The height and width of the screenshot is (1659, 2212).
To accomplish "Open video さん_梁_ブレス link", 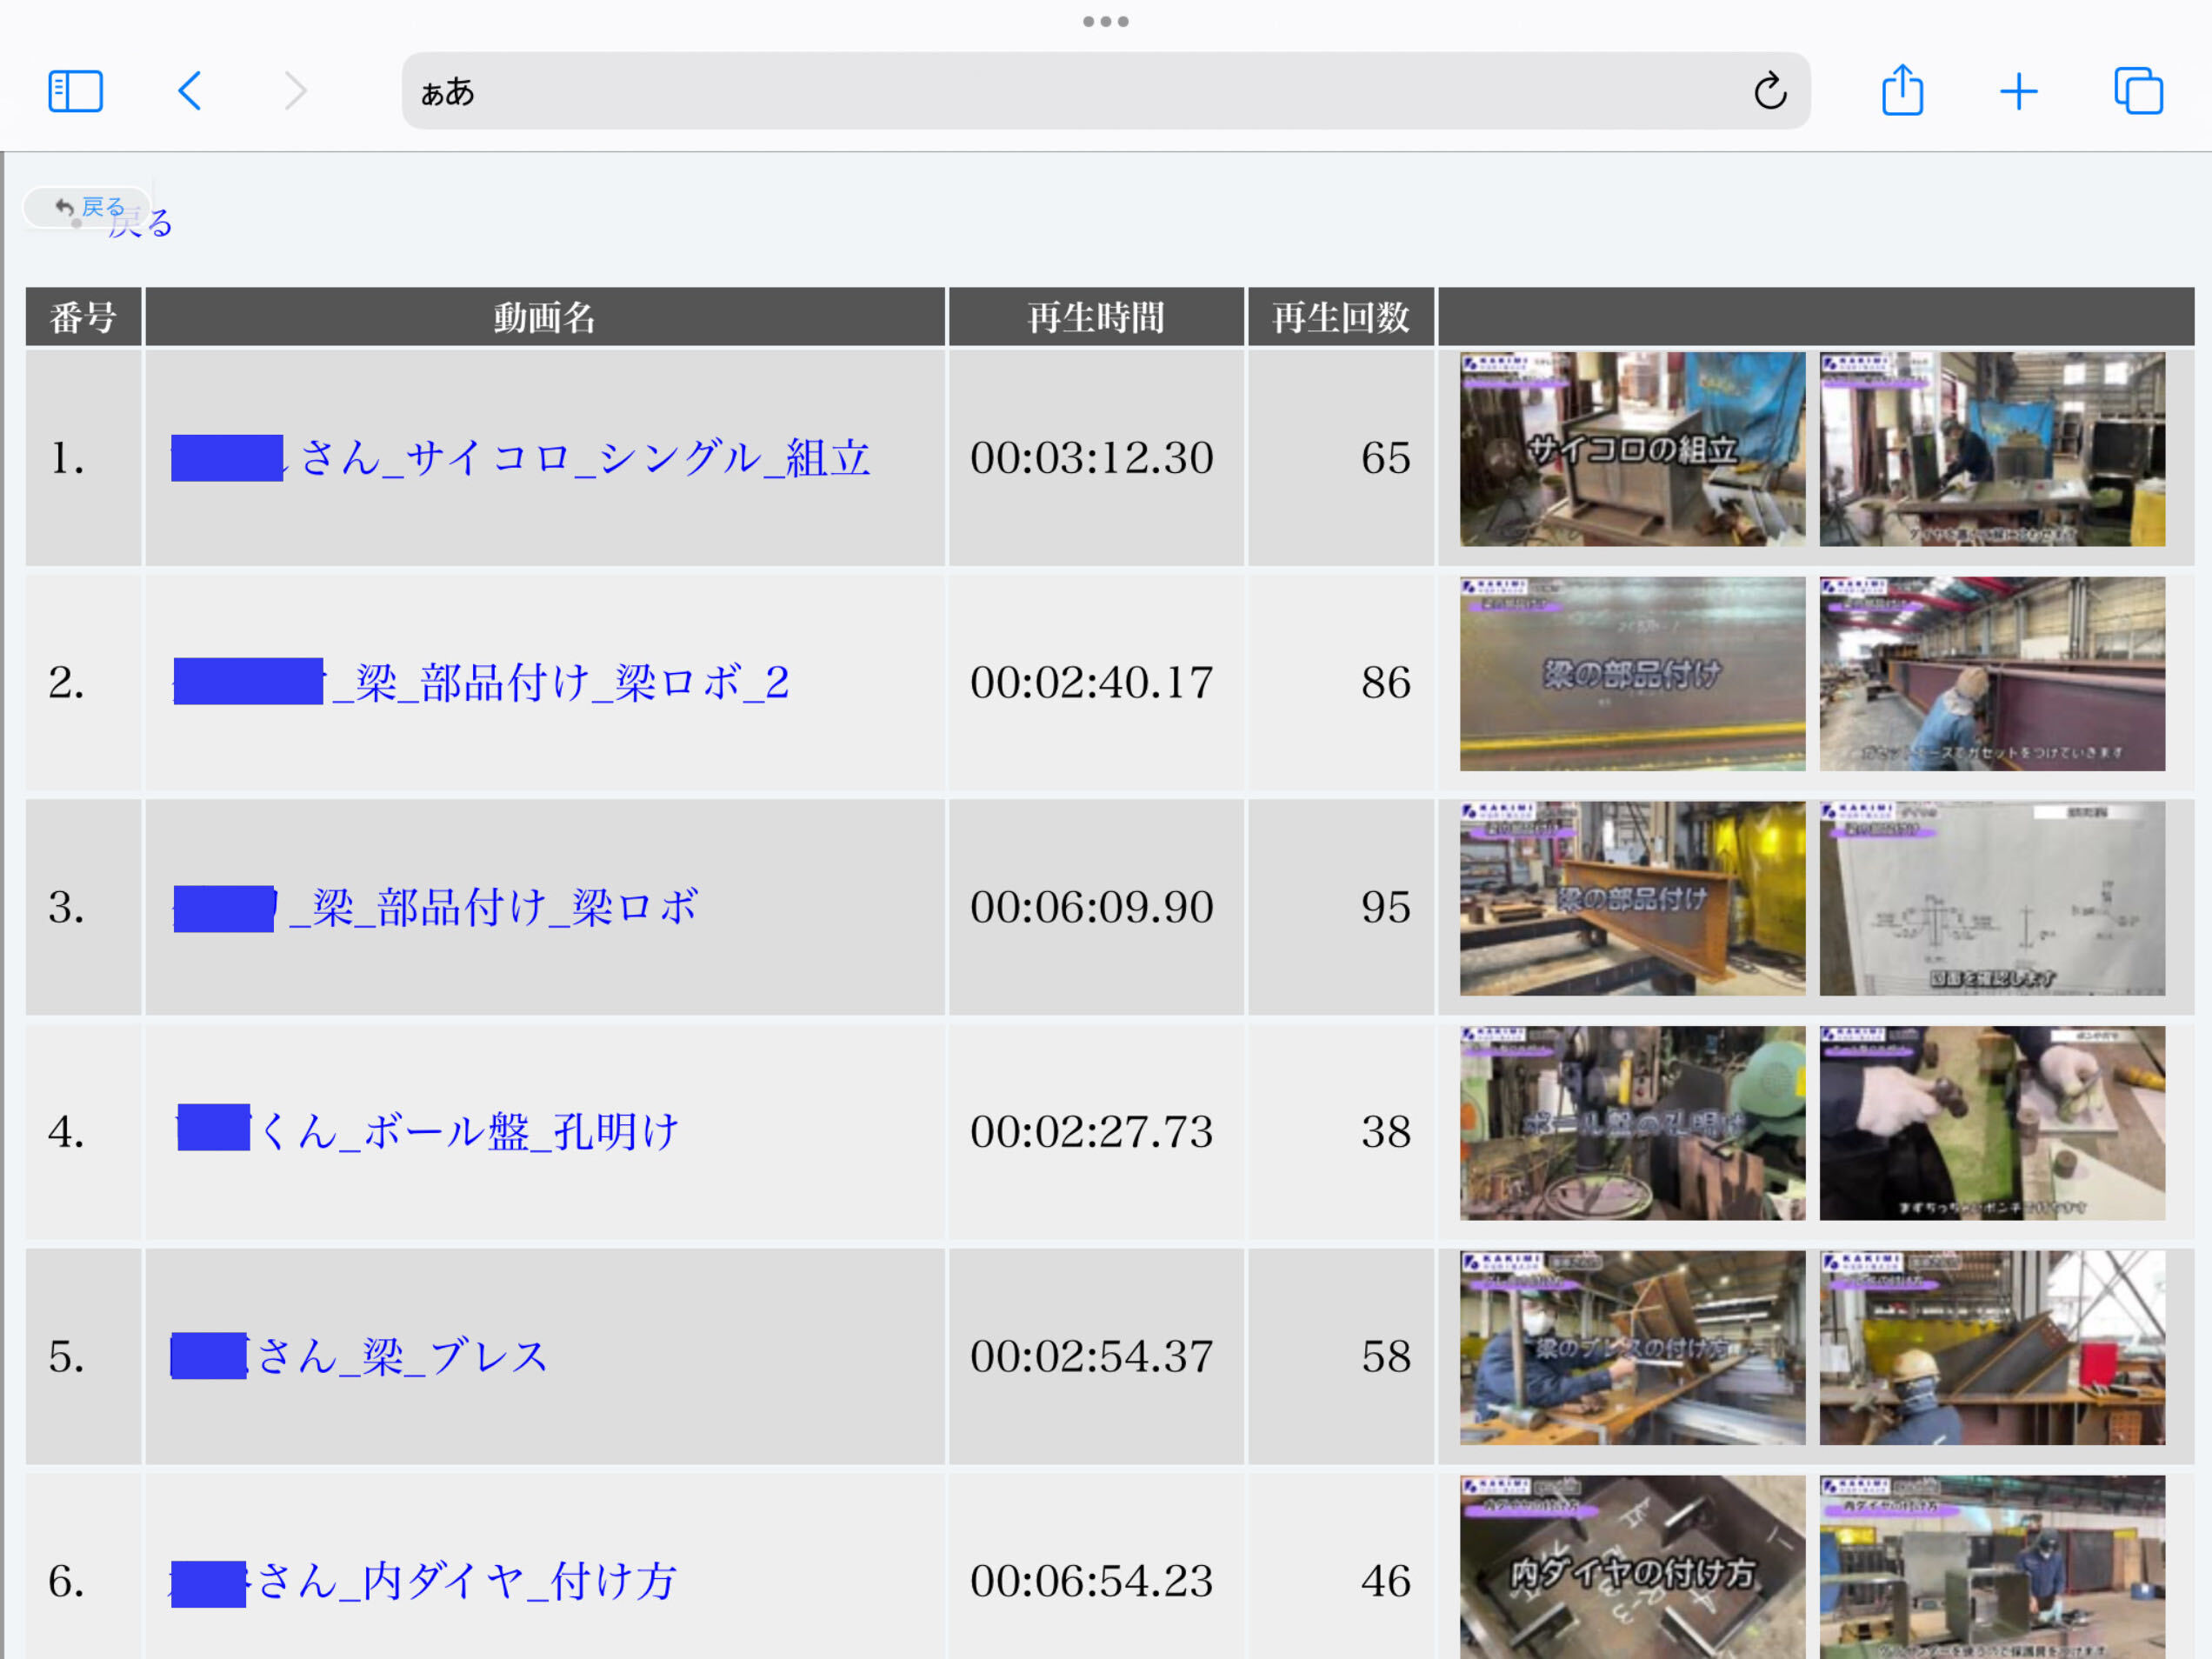I will coord(359,1357).
